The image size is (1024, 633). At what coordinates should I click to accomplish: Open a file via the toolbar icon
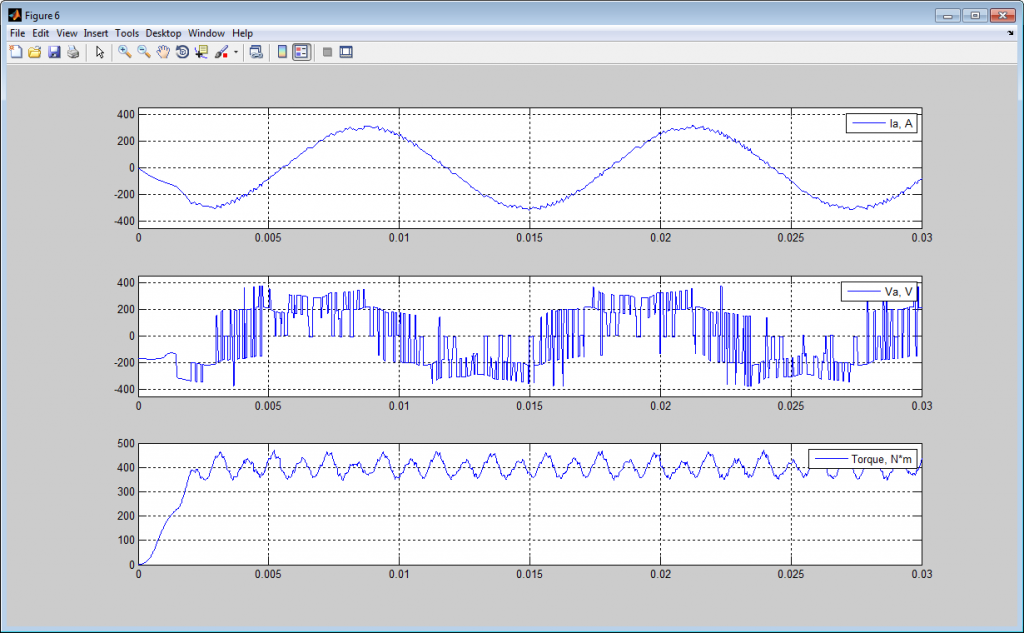35,51
